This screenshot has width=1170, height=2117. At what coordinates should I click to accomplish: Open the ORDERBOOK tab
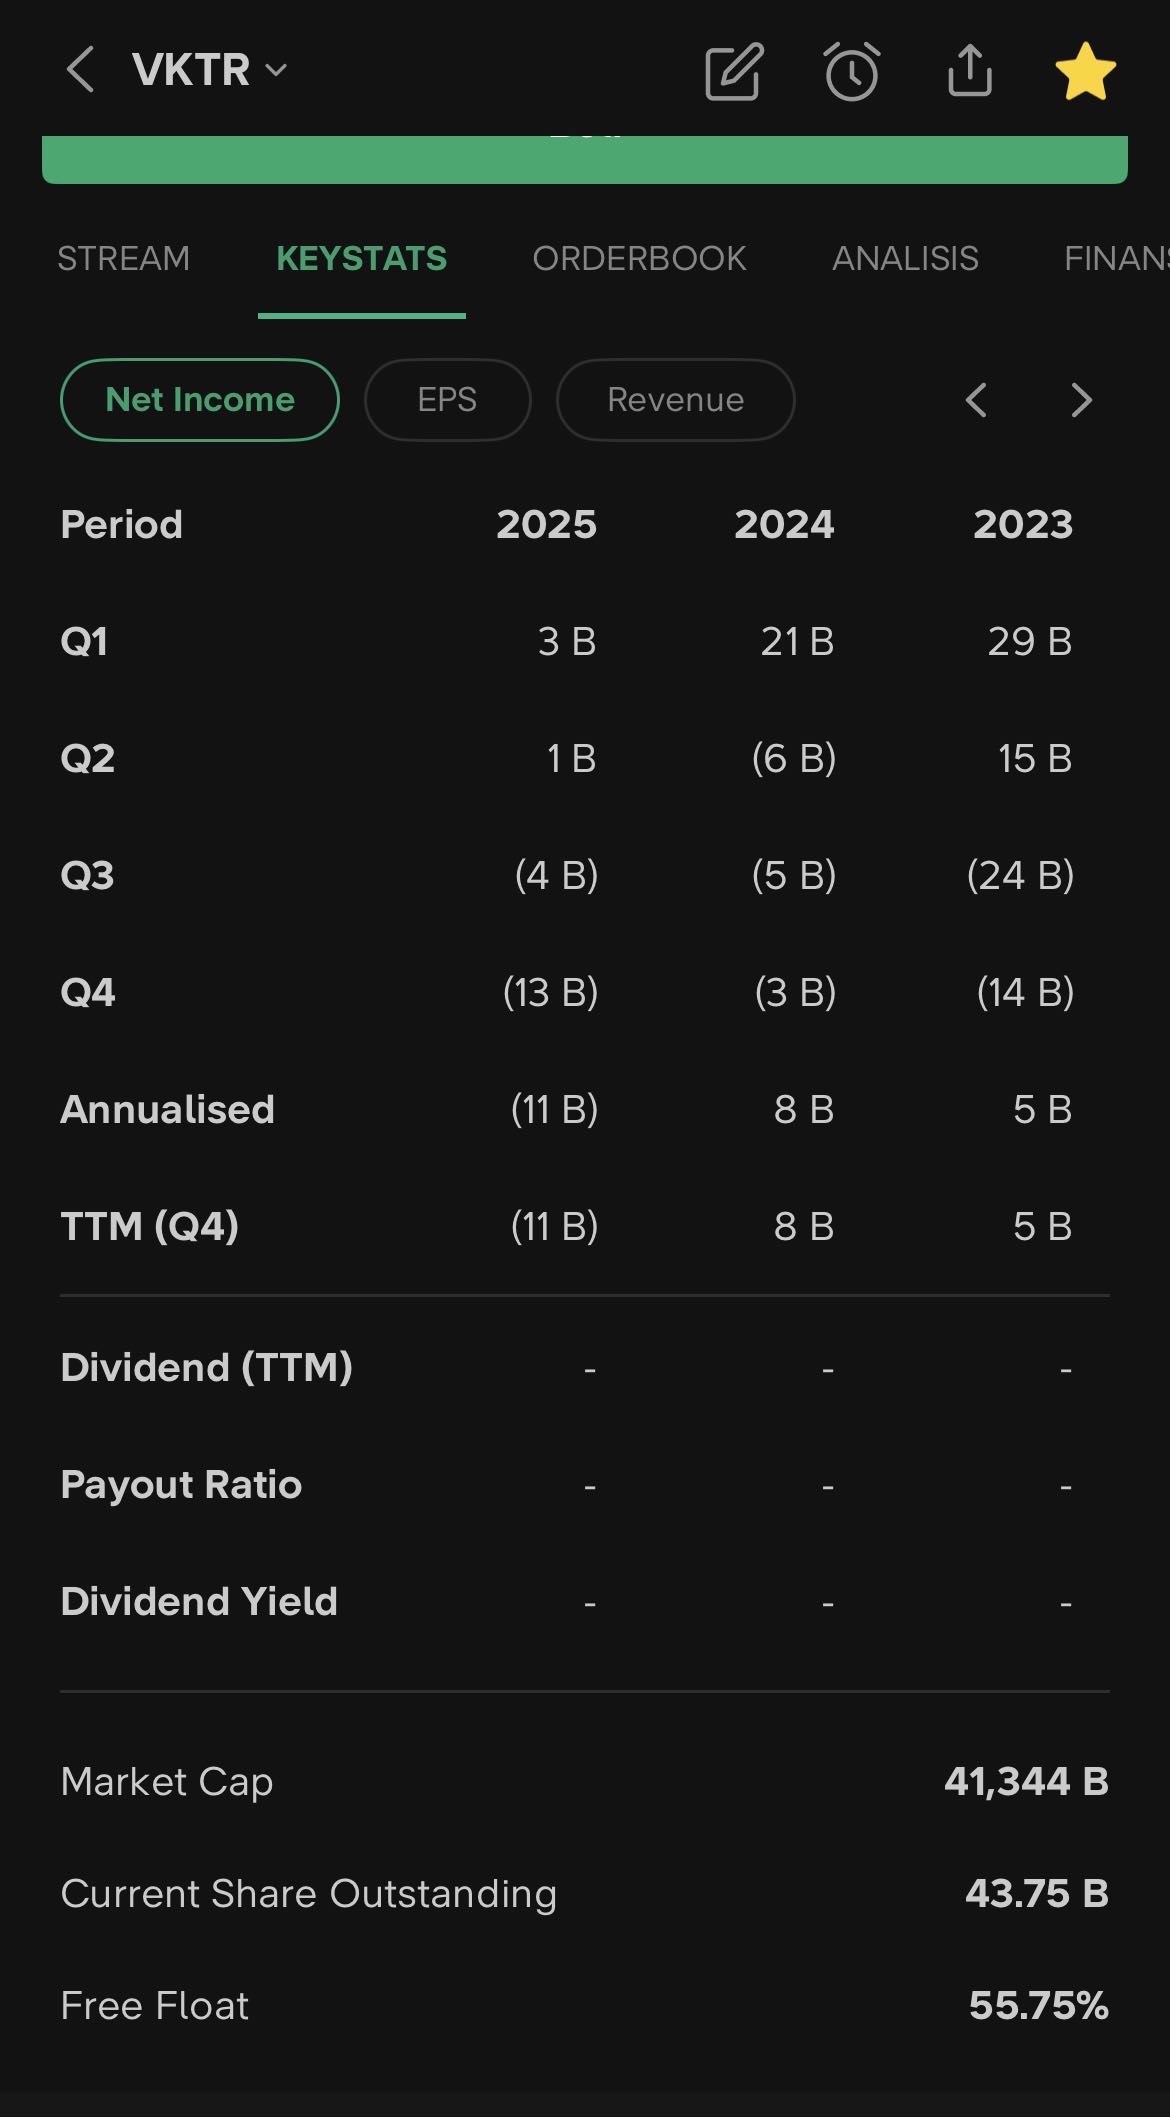[x=639, y=259]
